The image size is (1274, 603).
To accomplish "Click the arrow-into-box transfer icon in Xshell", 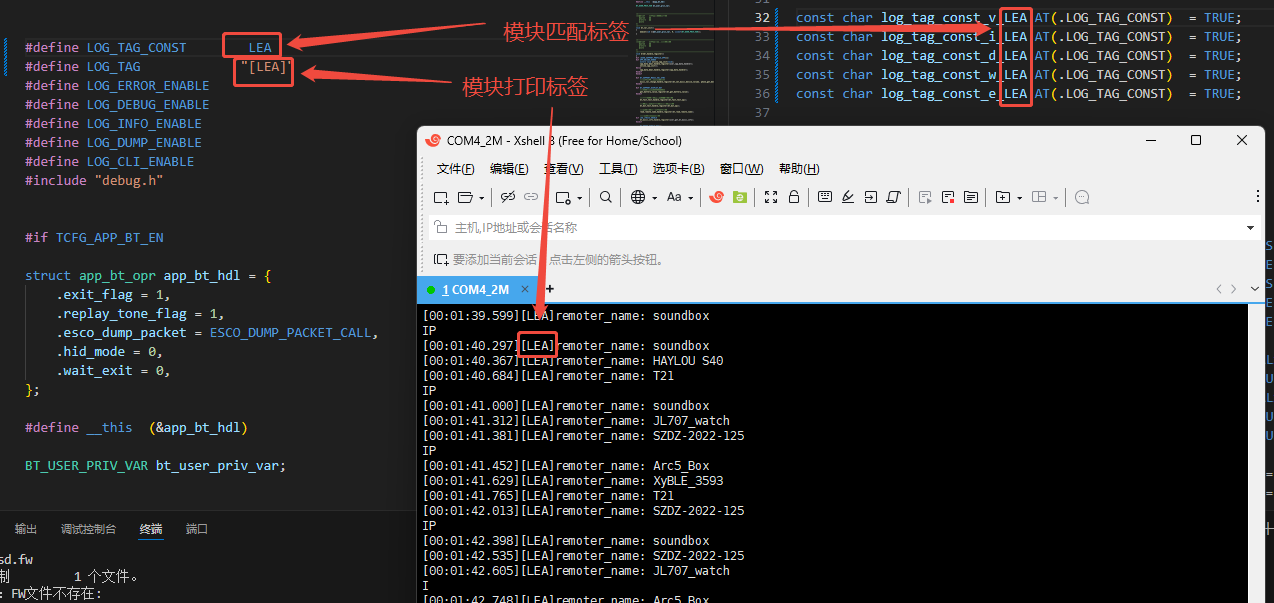I will point(871,197).
